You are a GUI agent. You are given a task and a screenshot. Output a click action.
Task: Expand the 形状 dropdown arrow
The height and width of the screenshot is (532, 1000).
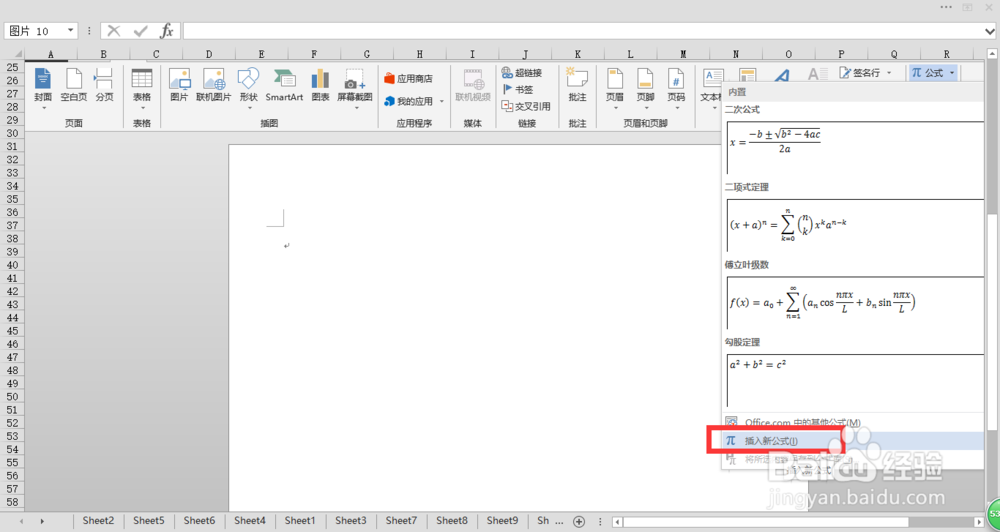248,108
